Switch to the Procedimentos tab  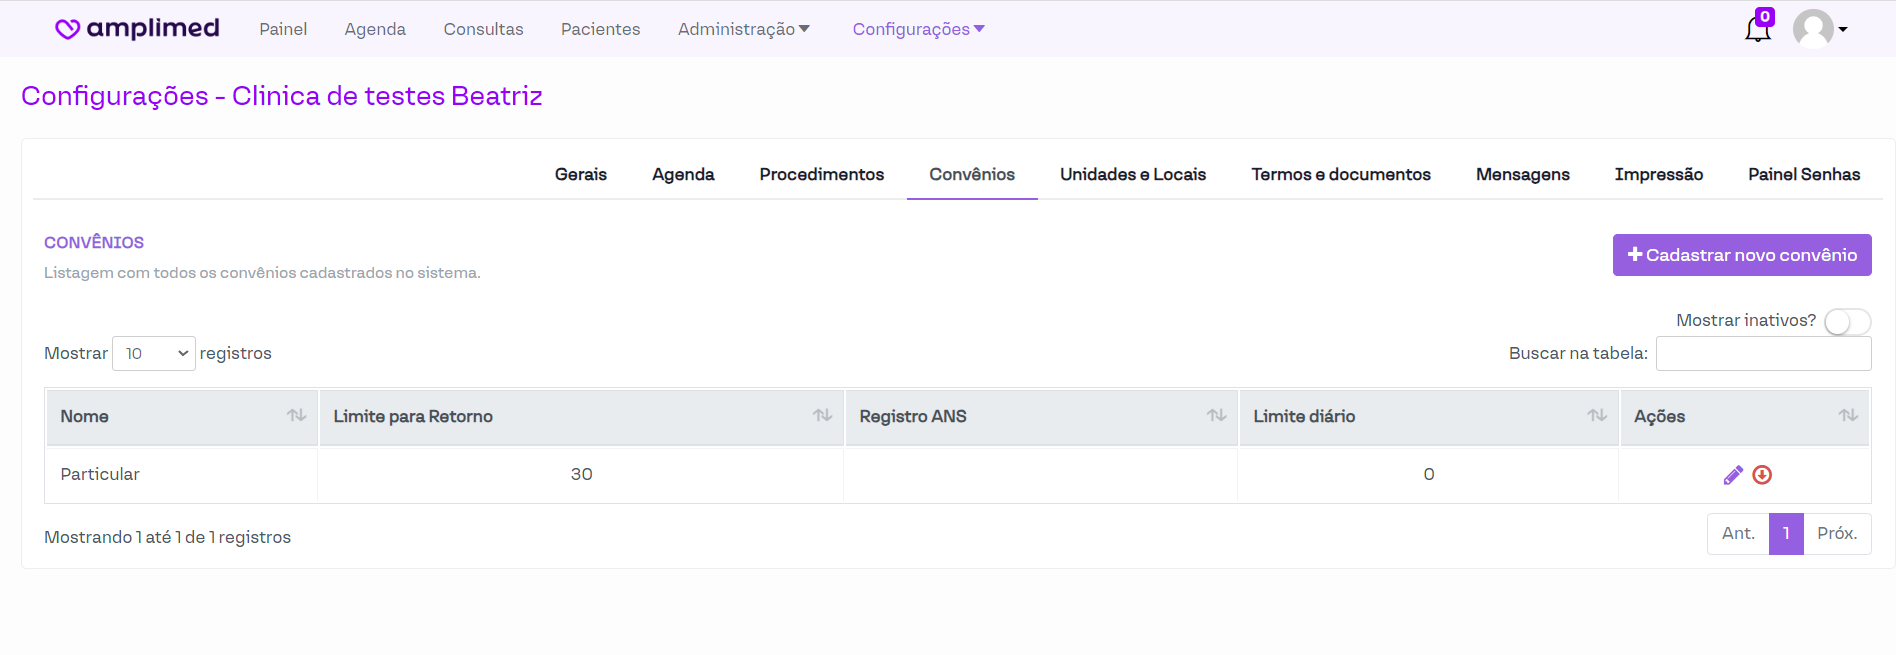pos(821,174)
